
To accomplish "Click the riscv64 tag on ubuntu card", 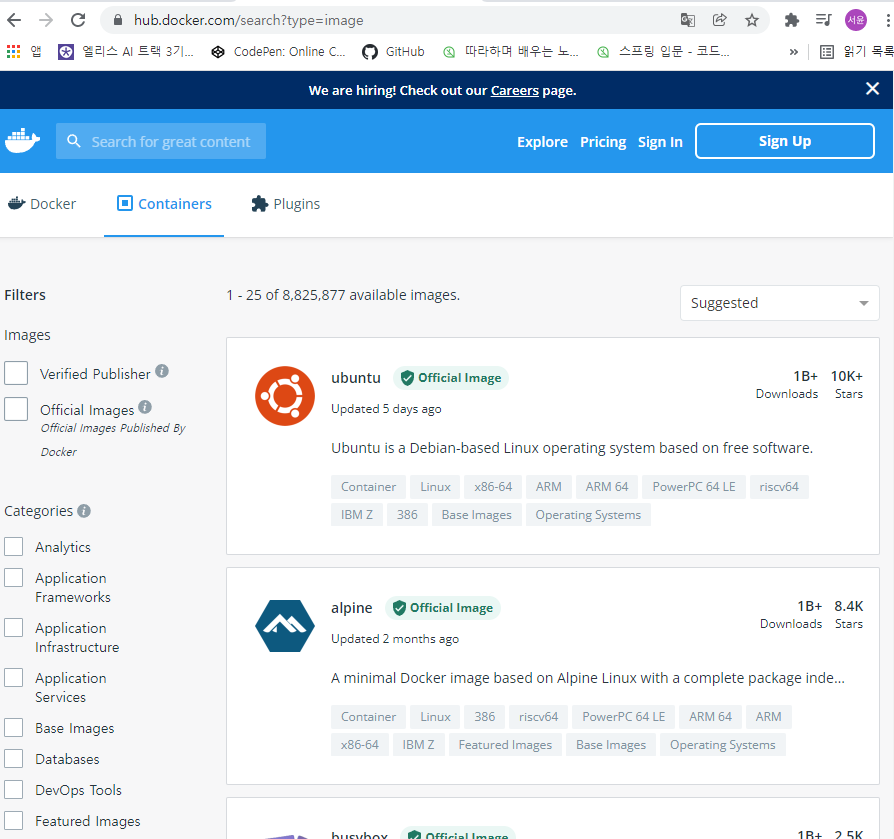I will point(779,487).
